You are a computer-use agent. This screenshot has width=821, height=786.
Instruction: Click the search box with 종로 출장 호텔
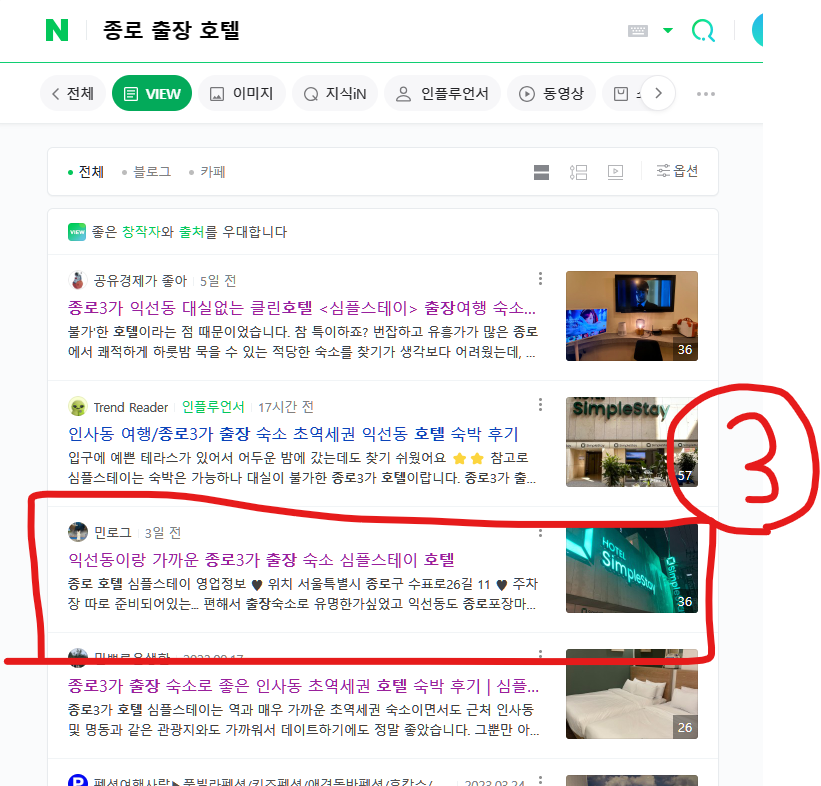pos(171,30)
